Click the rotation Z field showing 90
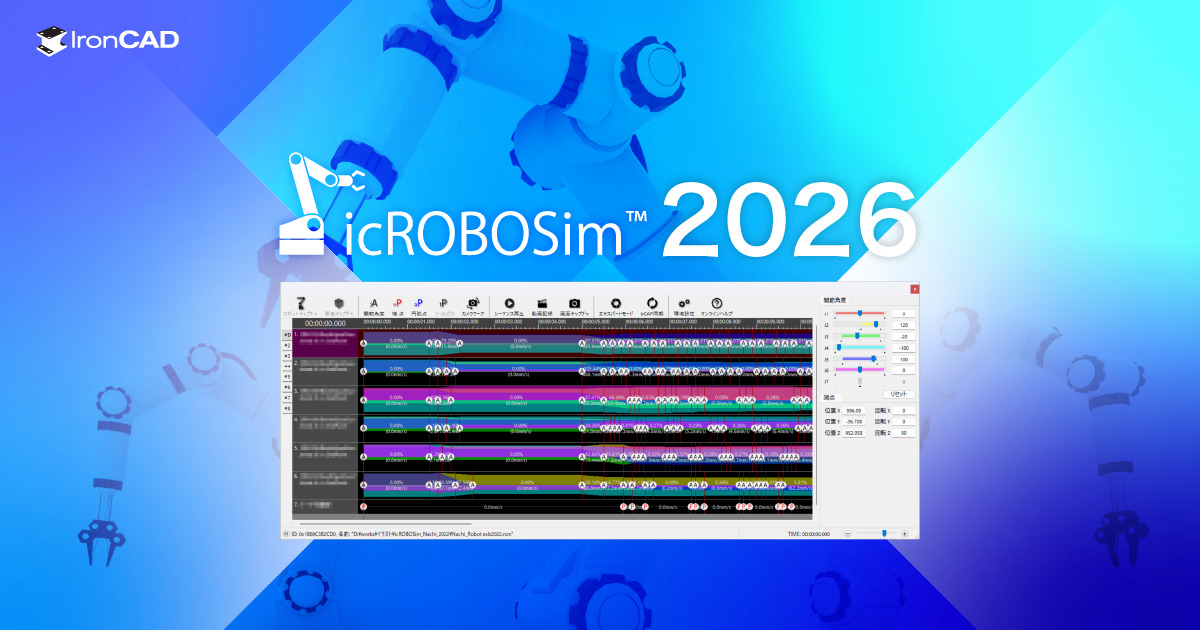The image size is (1200, 630). pyautogui.click(x=904, y=433)
